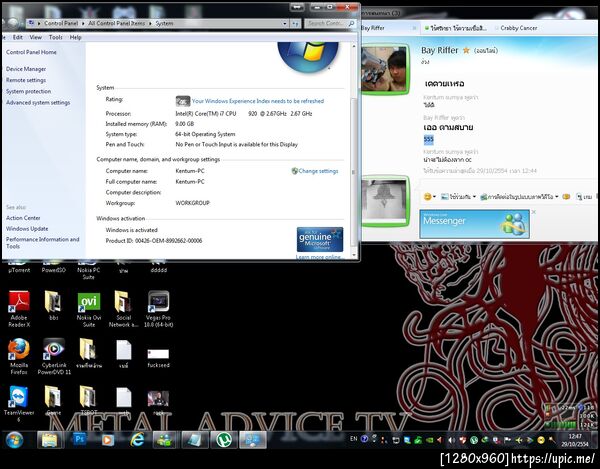600x469 pixels.
Task: Open Advanced system settings
Action: (38, 102)
